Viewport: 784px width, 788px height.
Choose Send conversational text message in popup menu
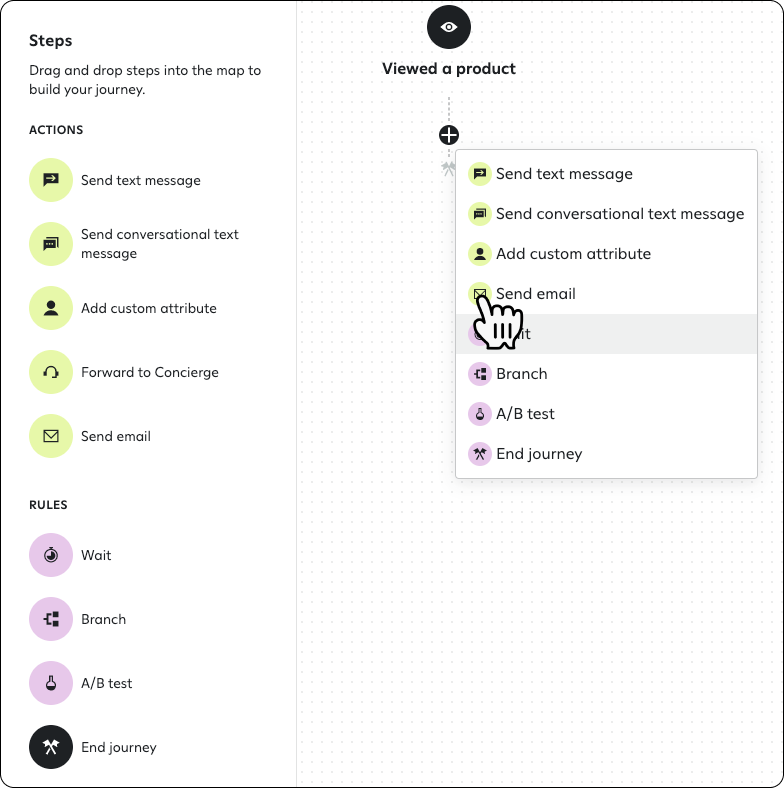(x=606, y=214)
